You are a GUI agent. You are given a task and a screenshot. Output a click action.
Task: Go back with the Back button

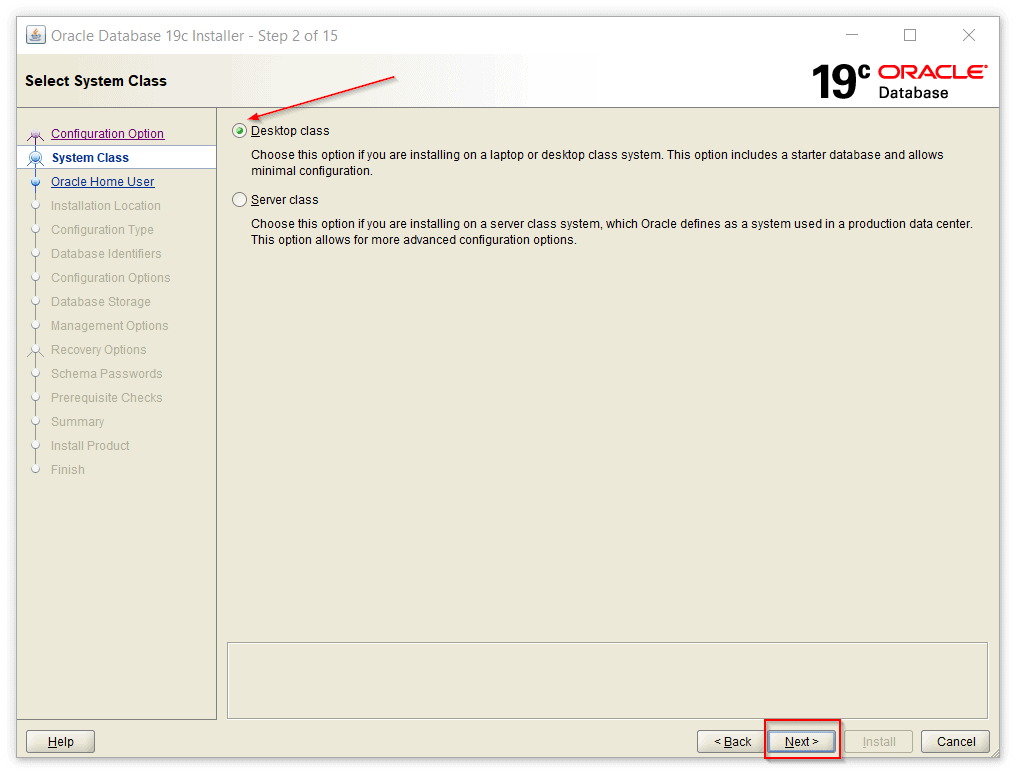click(732, 742)
